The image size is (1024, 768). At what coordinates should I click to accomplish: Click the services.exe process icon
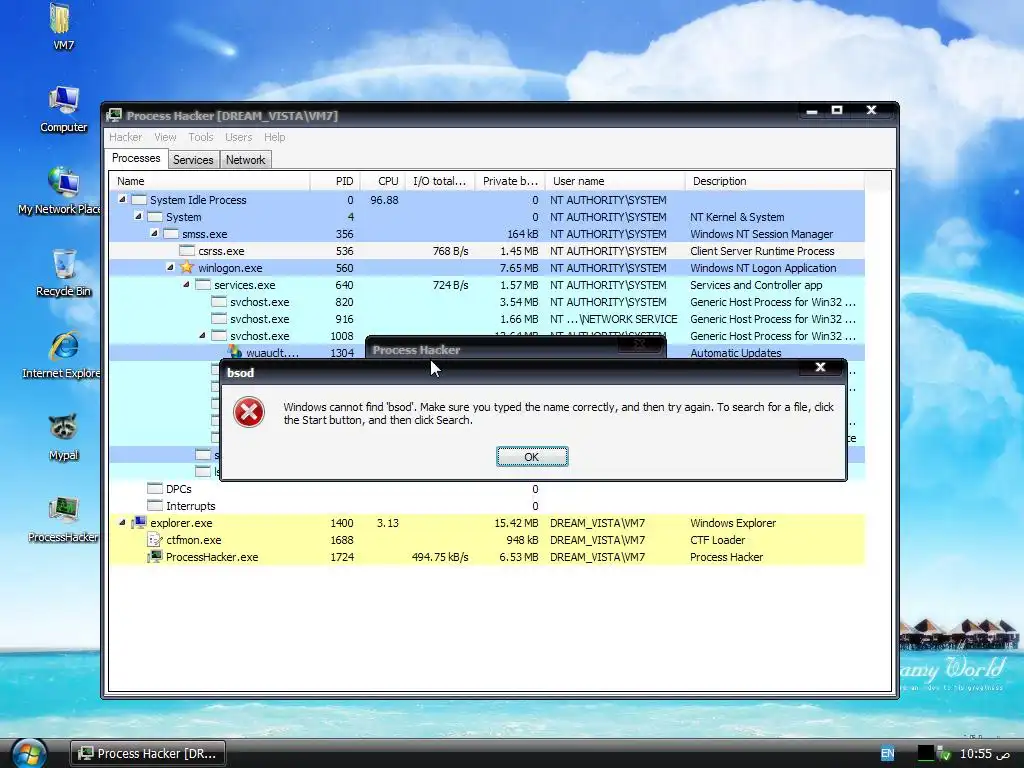(x=202, y=284)
